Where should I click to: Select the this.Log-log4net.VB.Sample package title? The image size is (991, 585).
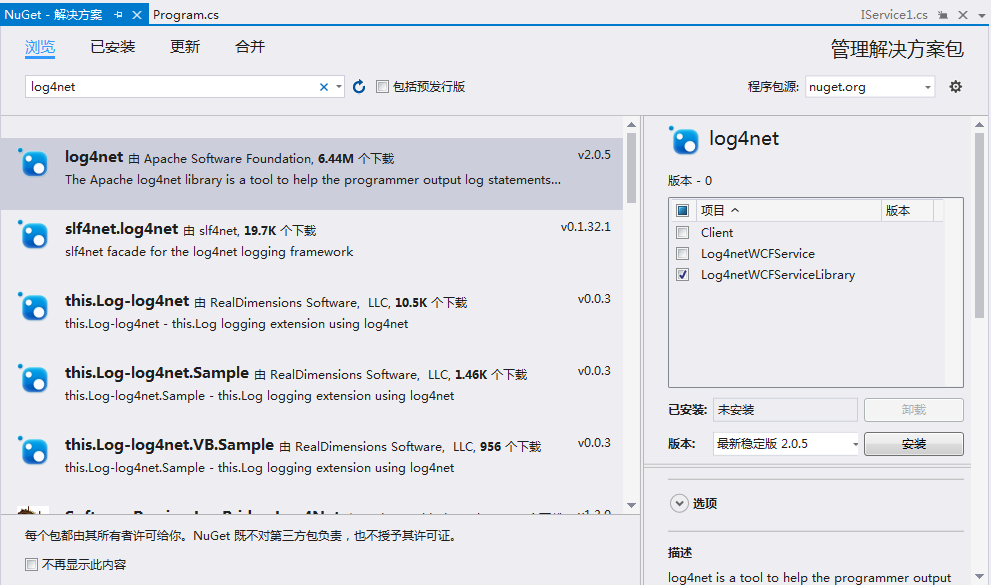click(x=169, y=445)
